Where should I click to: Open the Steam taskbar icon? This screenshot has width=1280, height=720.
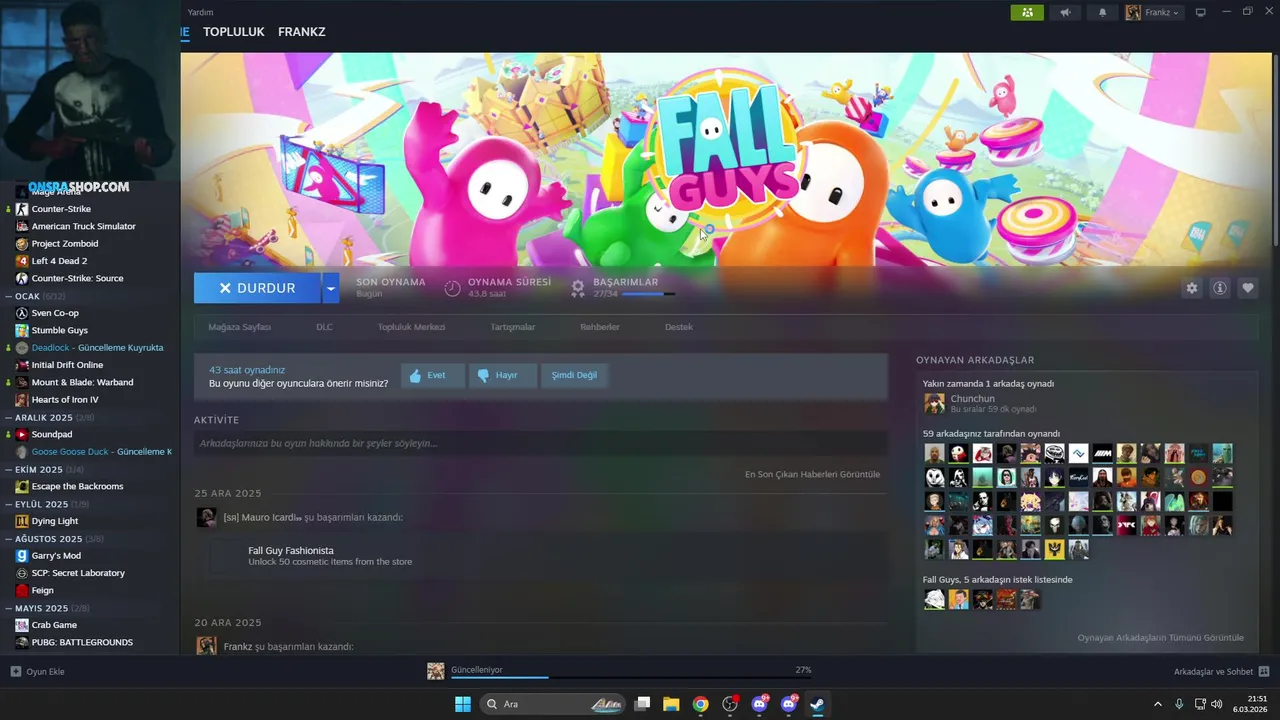[817, 704]
